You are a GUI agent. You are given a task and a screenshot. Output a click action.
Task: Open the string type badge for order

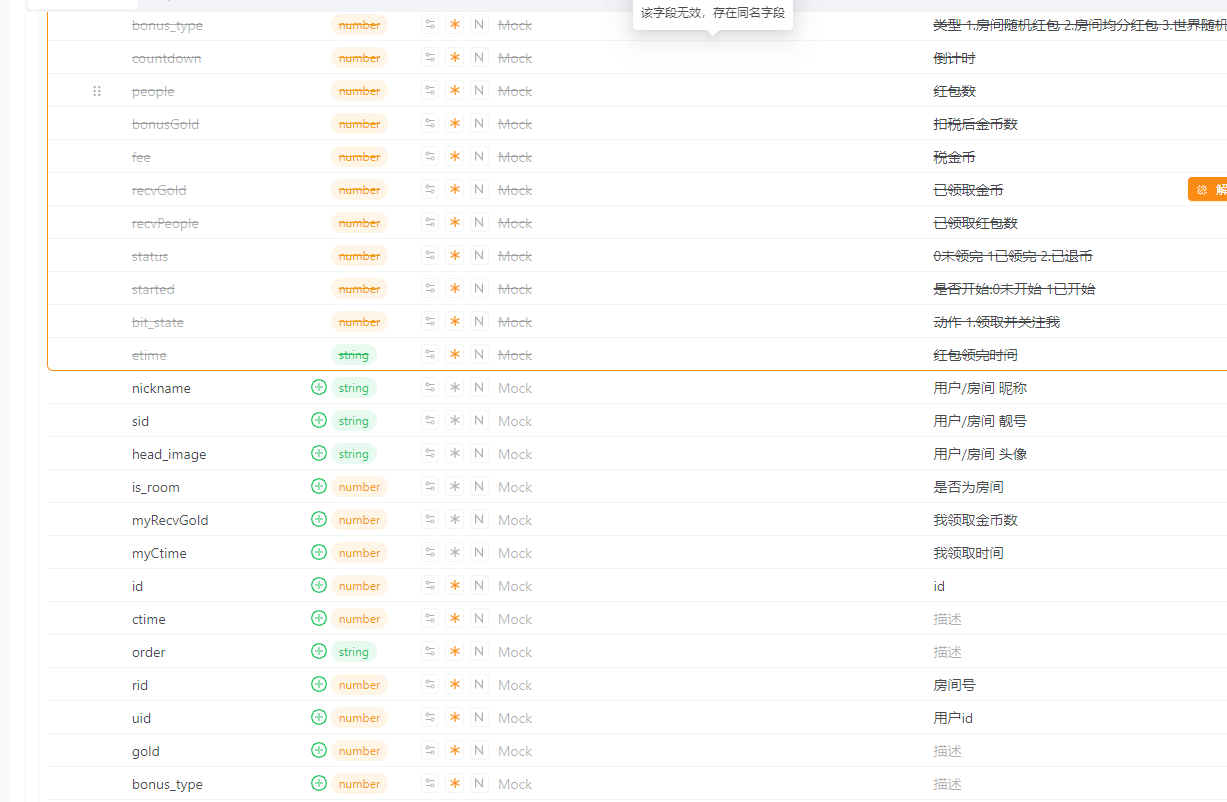[x=354, y=651]
